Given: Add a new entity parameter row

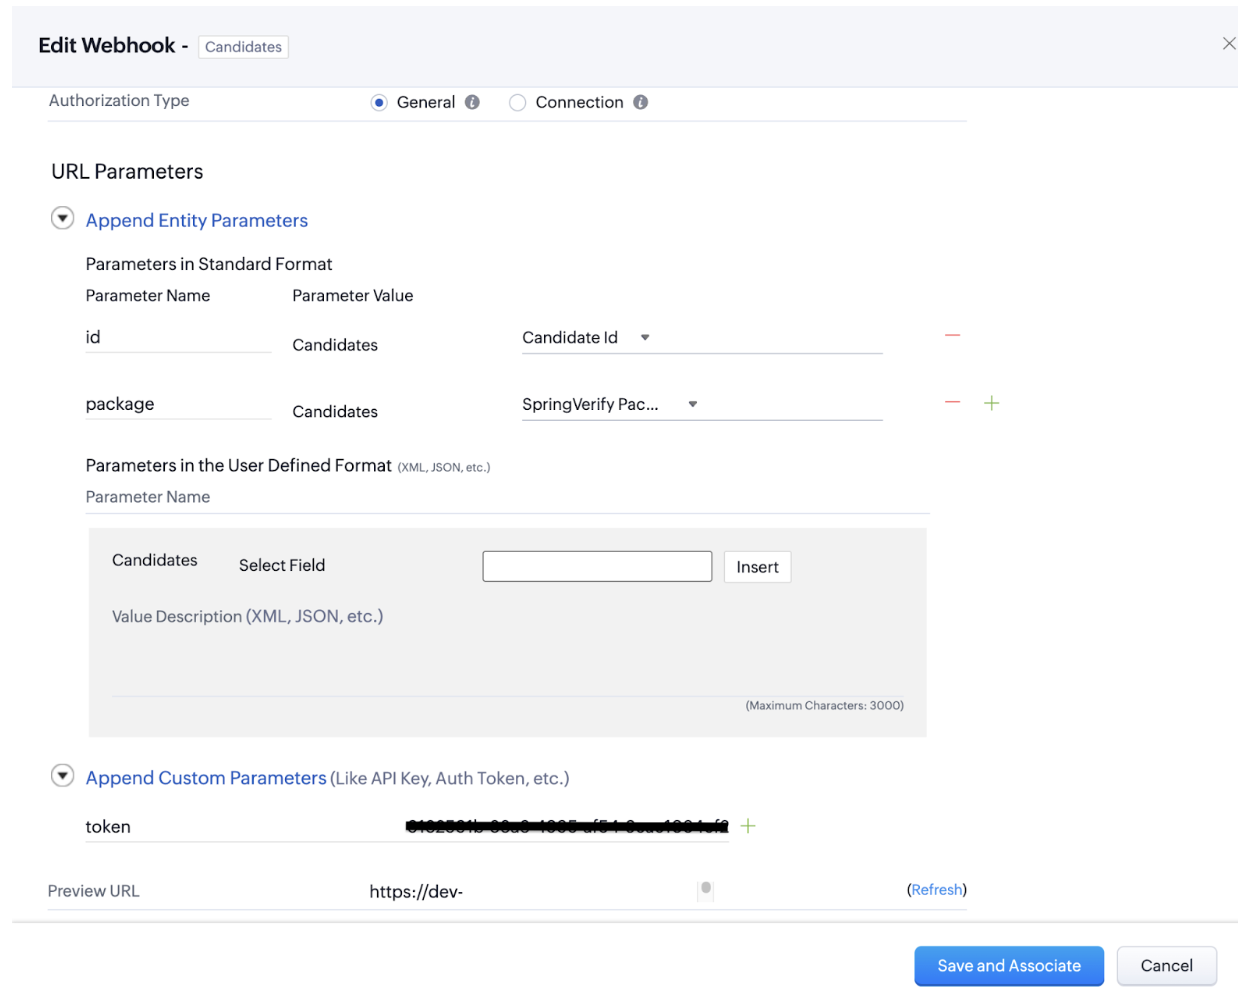Looking at the screenshot, I should click(x=991, y=403).
